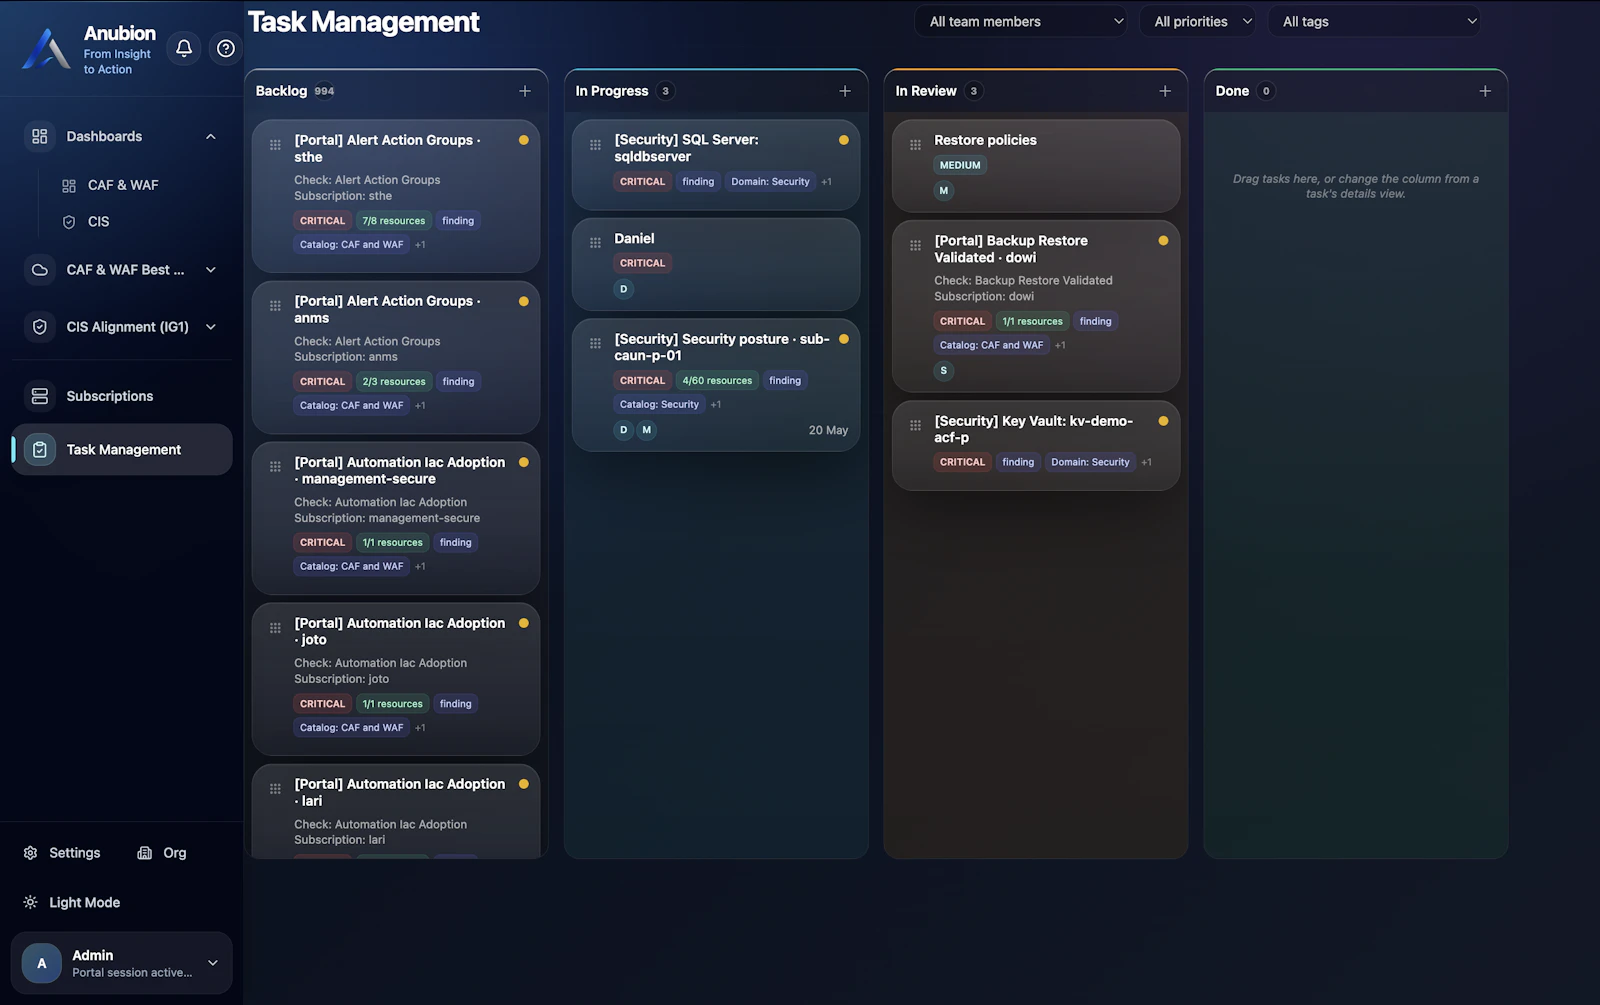Open All tags filter dropdown

[x=1375, y=21]
